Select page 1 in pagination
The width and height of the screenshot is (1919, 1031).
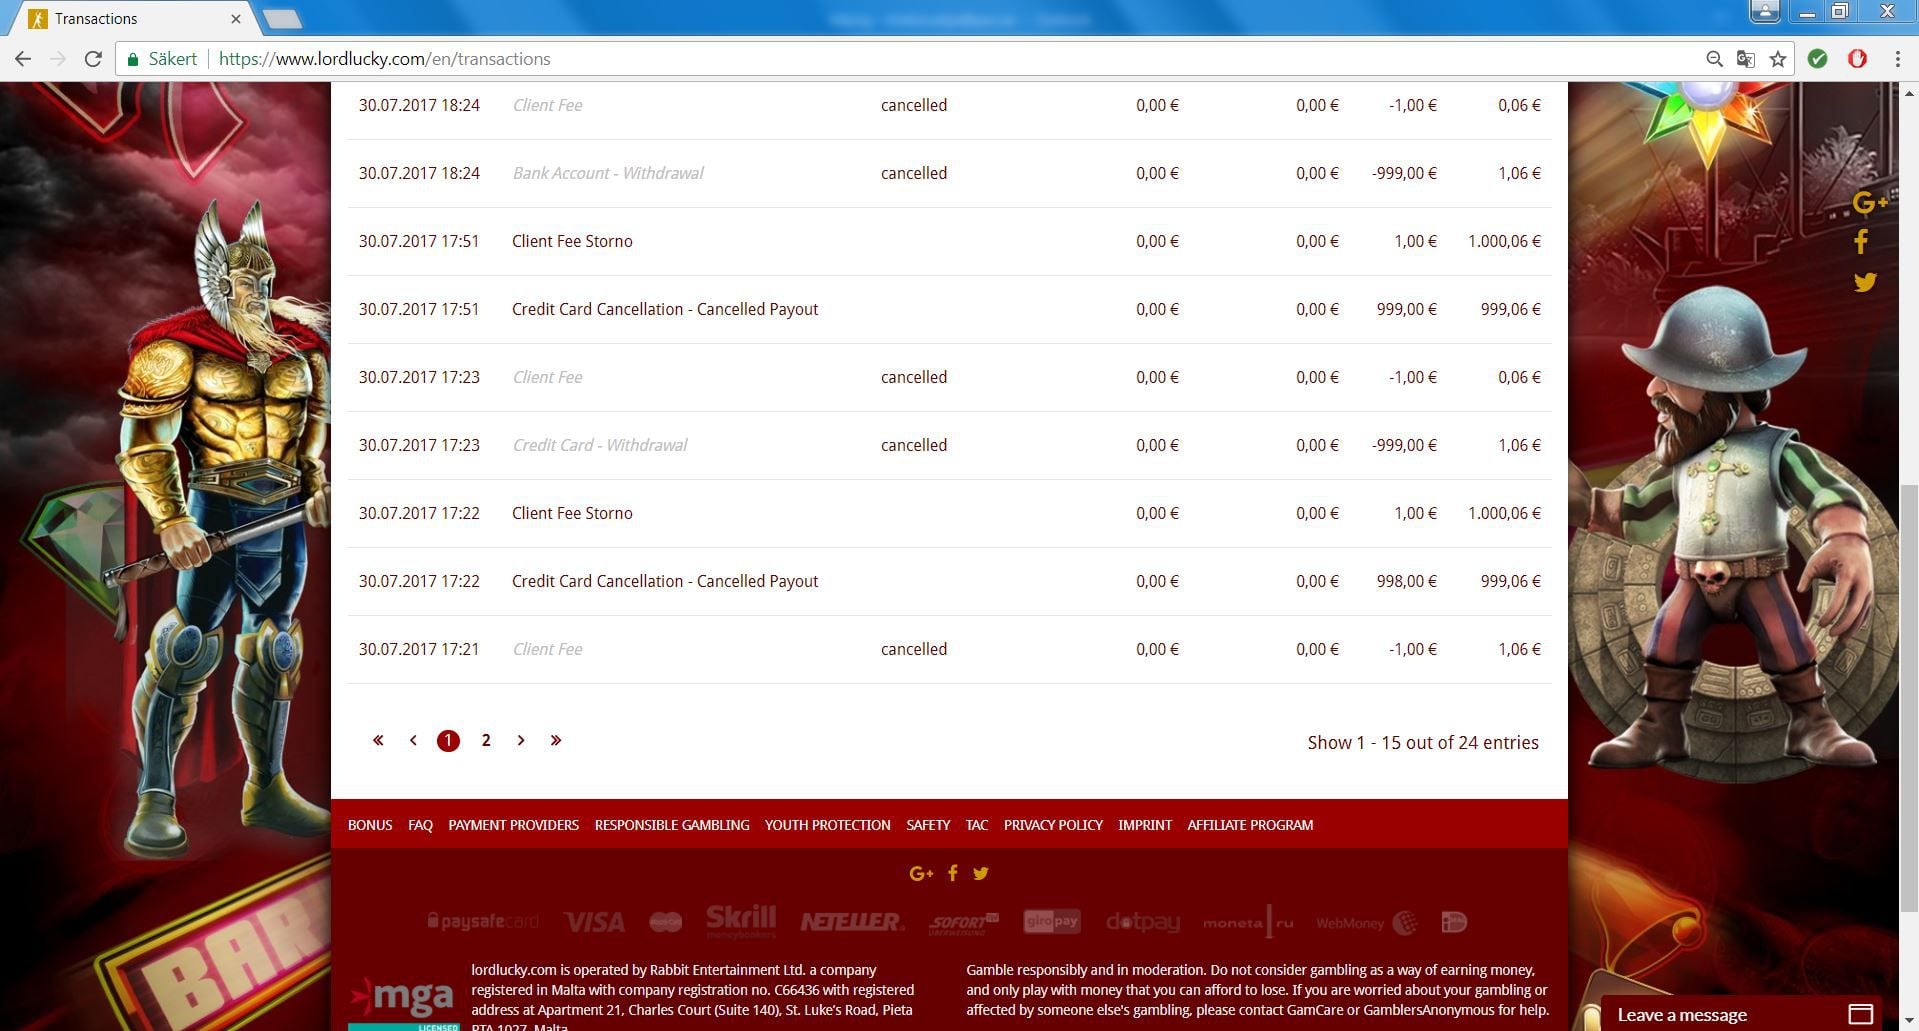click(x=448, y=741)
